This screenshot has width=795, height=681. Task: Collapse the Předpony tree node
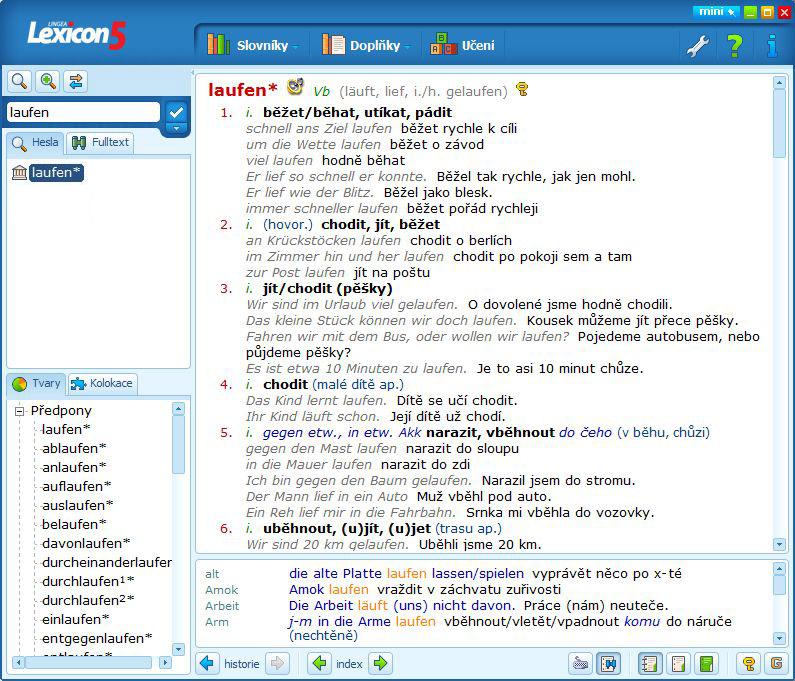click(19, 411)
